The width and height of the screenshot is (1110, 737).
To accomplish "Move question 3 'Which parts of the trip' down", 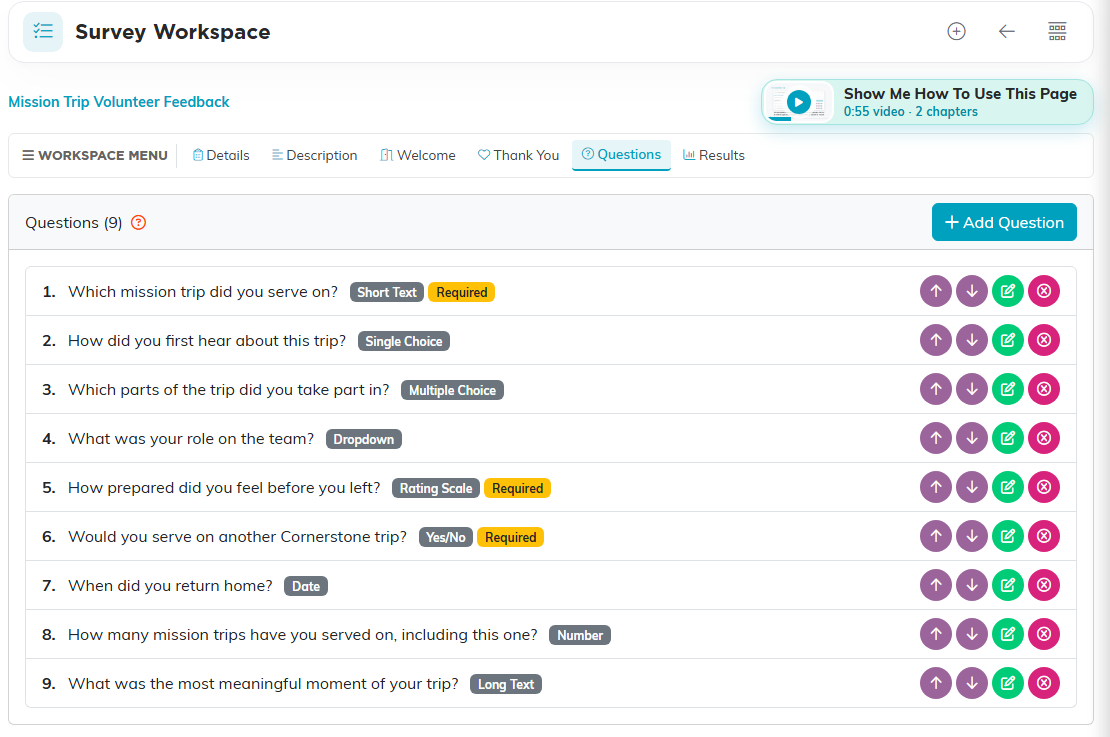I will coord(972,389).
